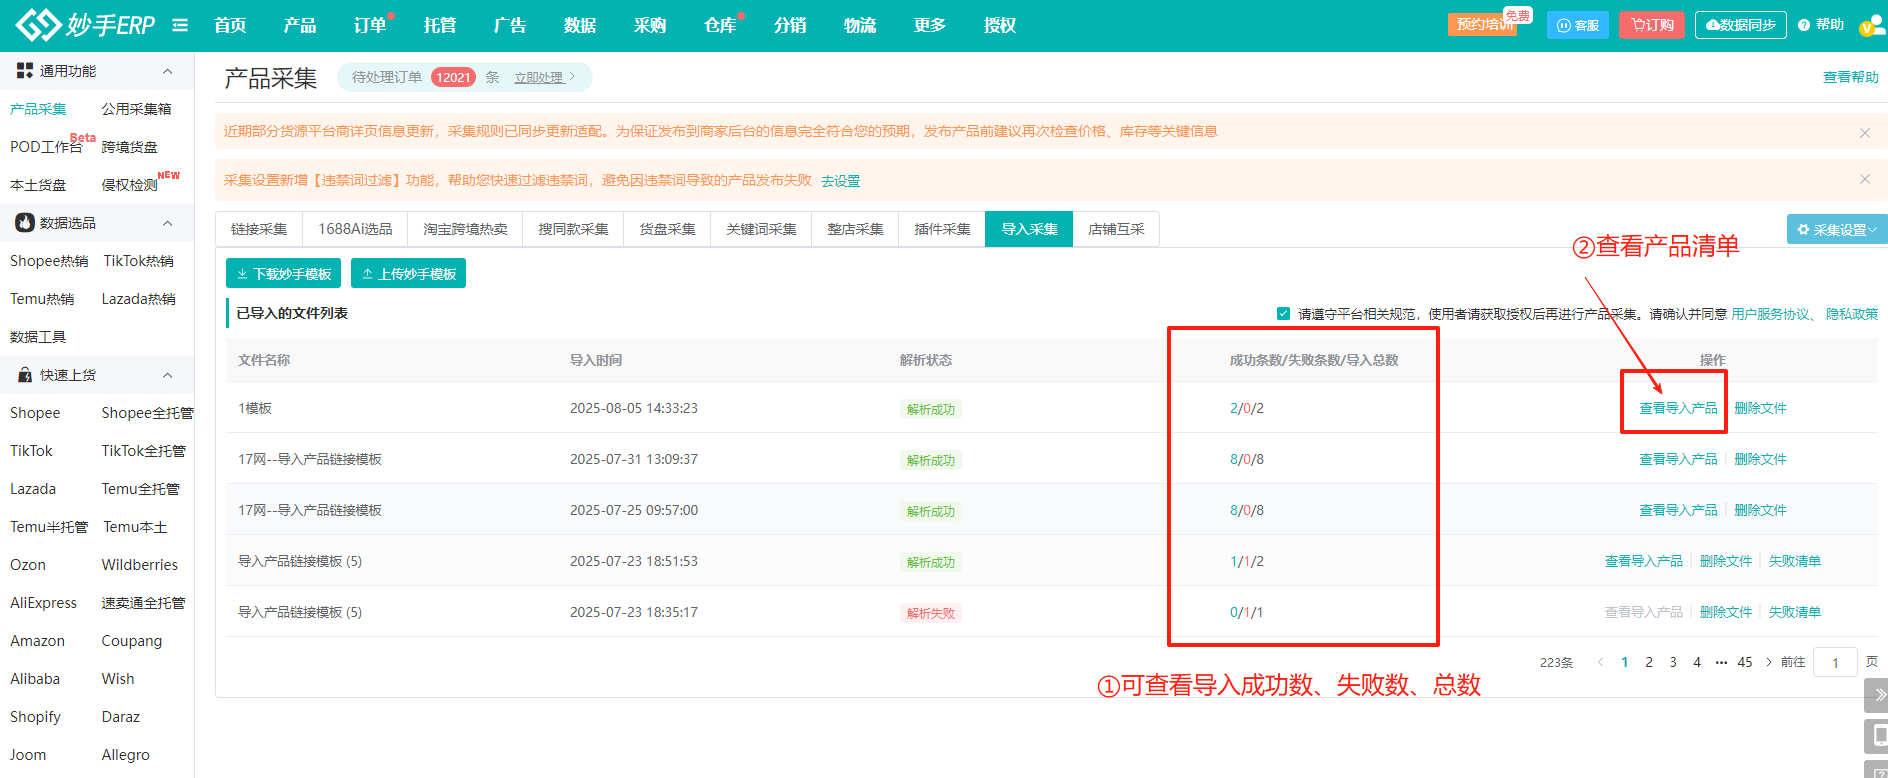1888x778 pixels.
Task: Switch to the 插件采集 tab
Action: tap(942, 229)
